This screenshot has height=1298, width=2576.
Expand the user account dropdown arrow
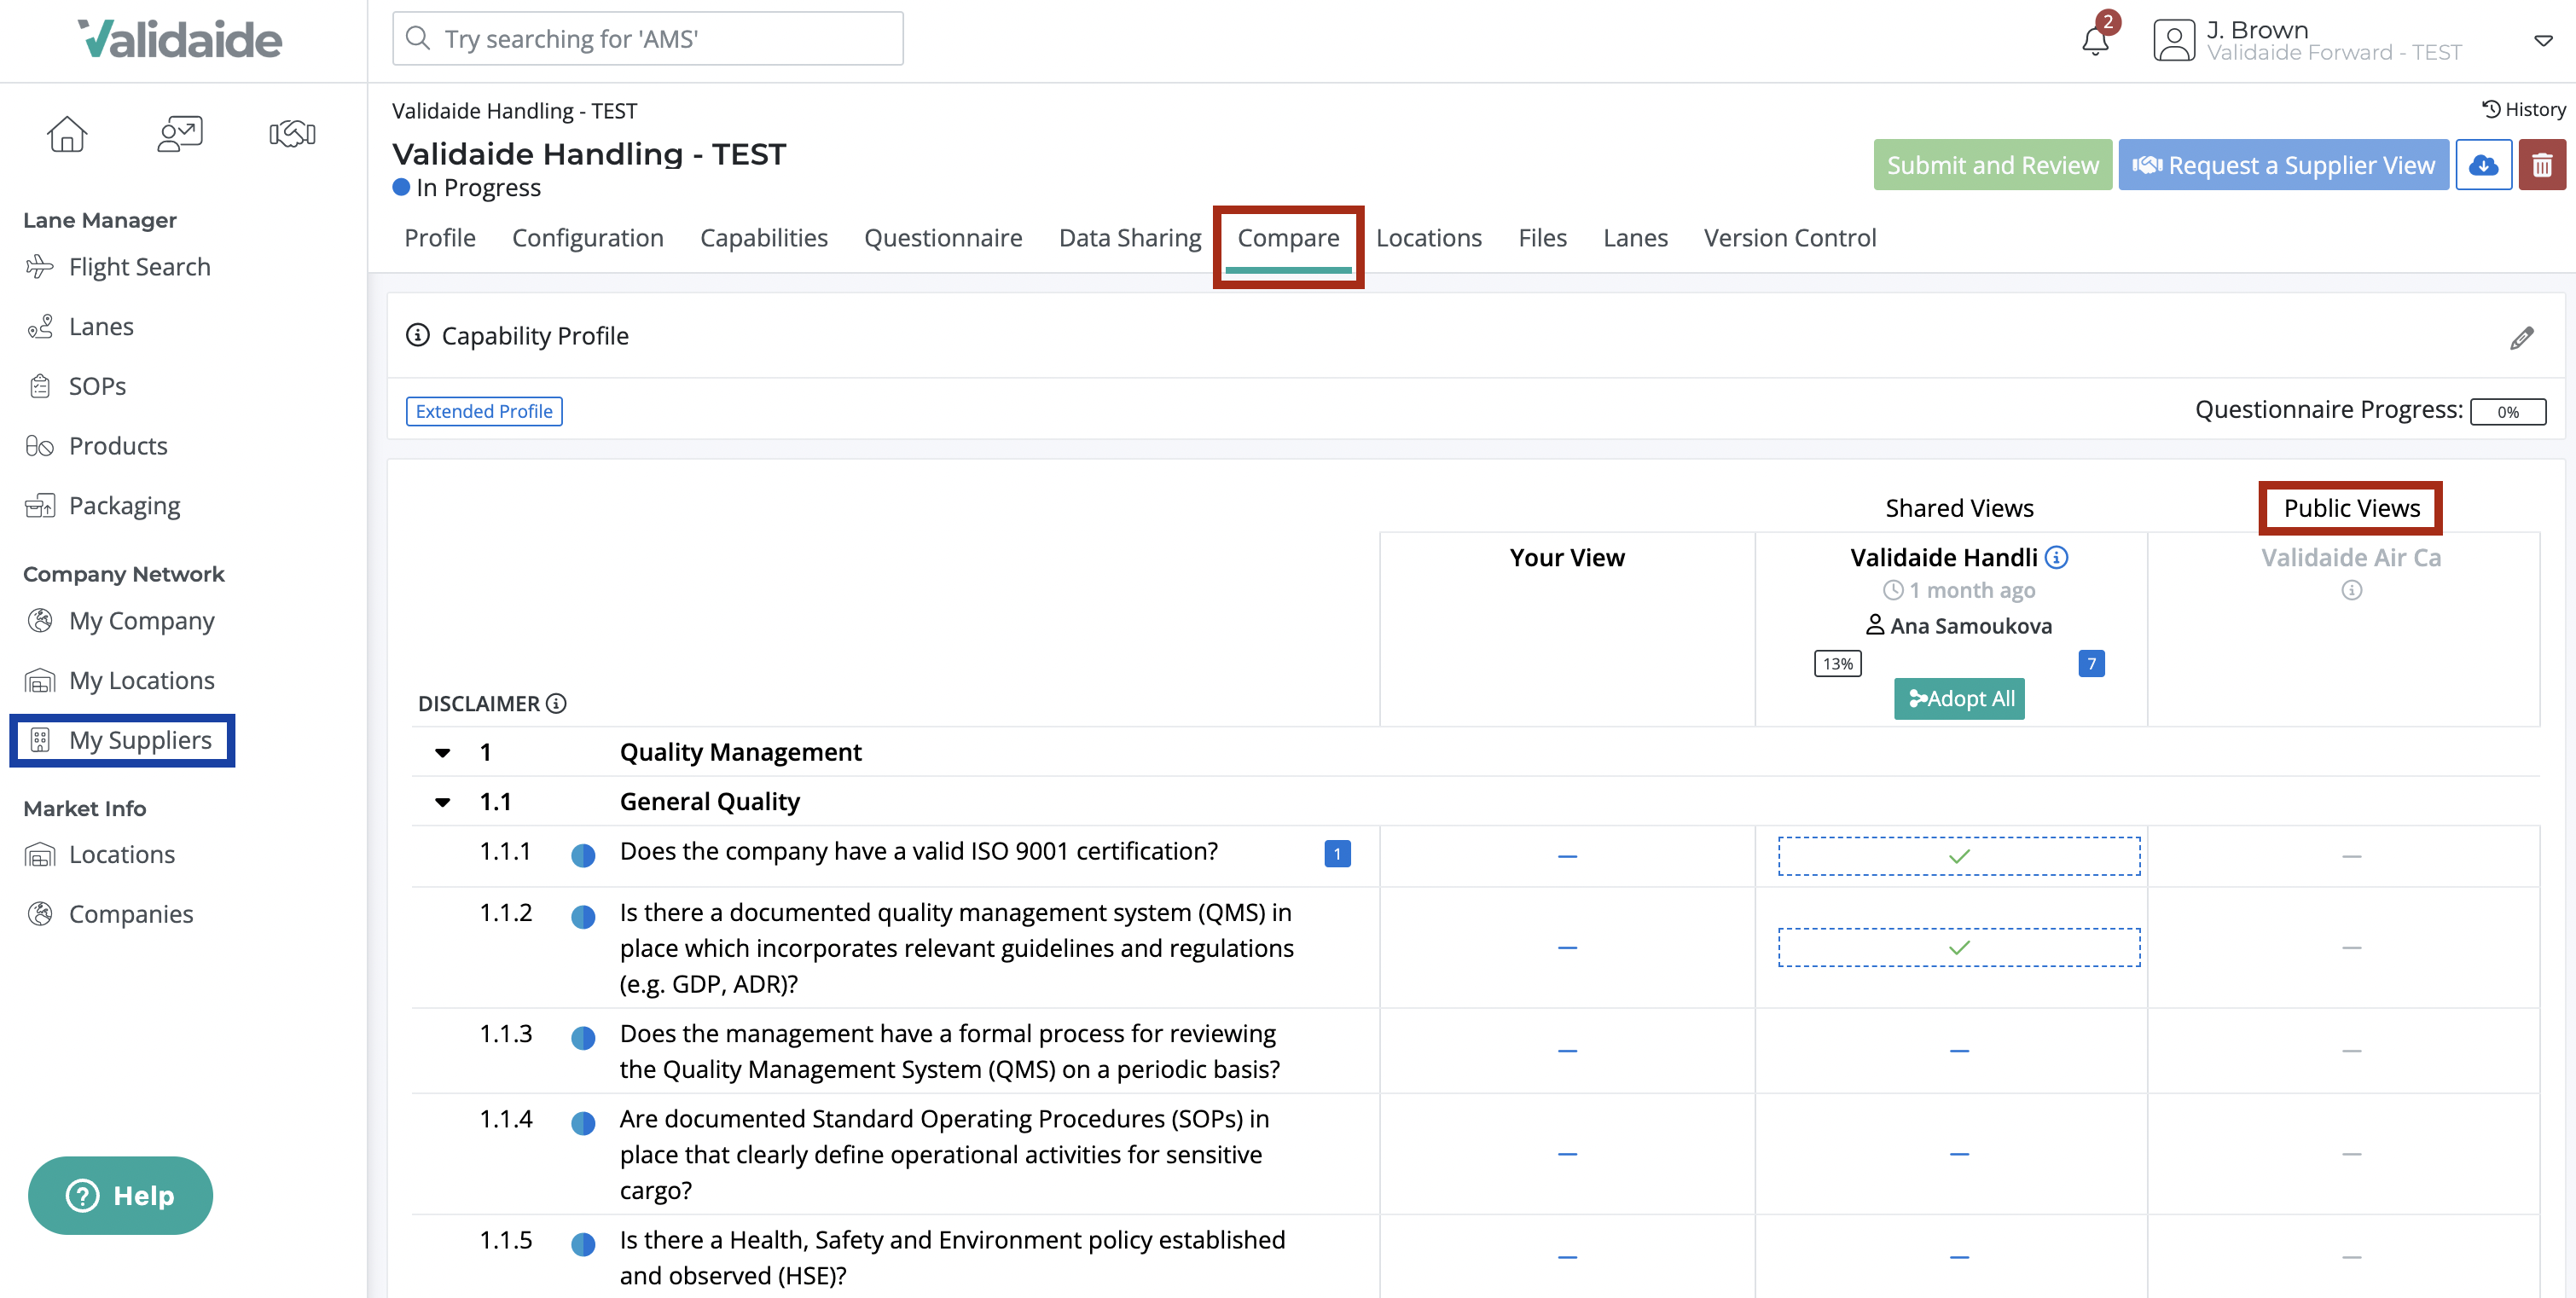(x=2543, y=40)
